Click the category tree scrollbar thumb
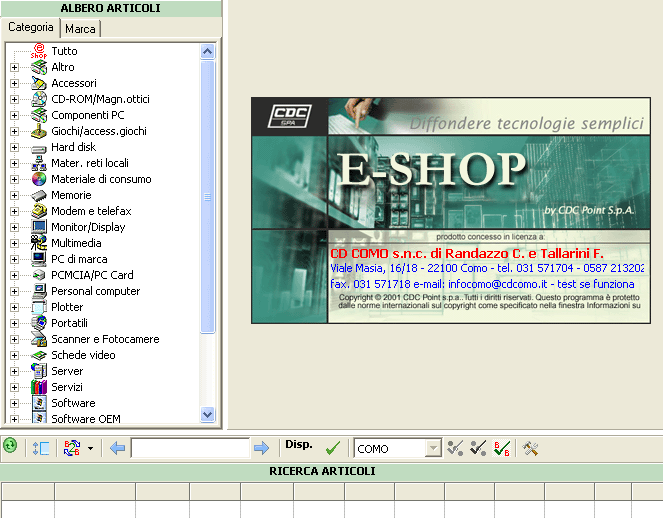The height and width of the screenshot is (518, 663). [208, 197]
